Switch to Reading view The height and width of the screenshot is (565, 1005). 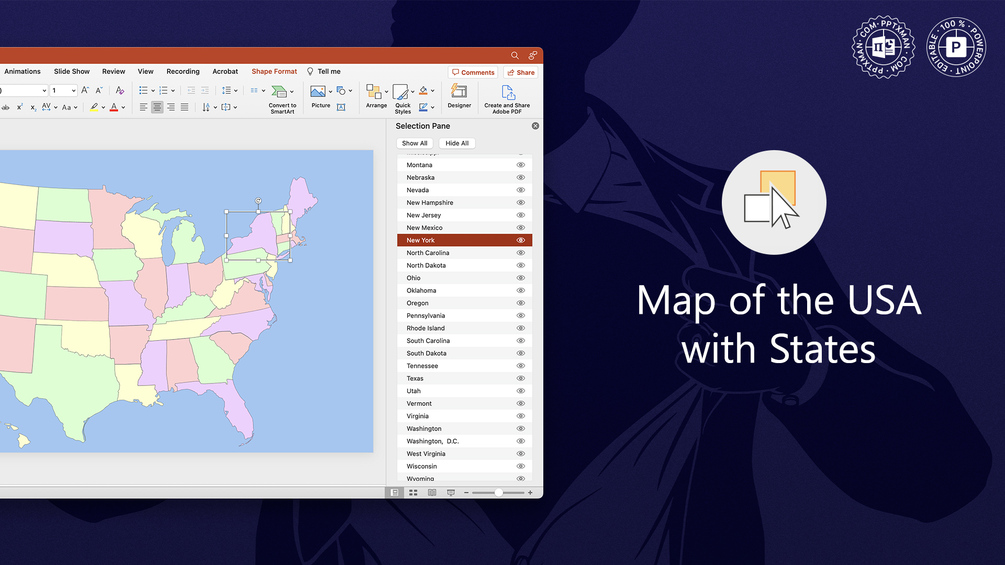[x=432, y=493]
